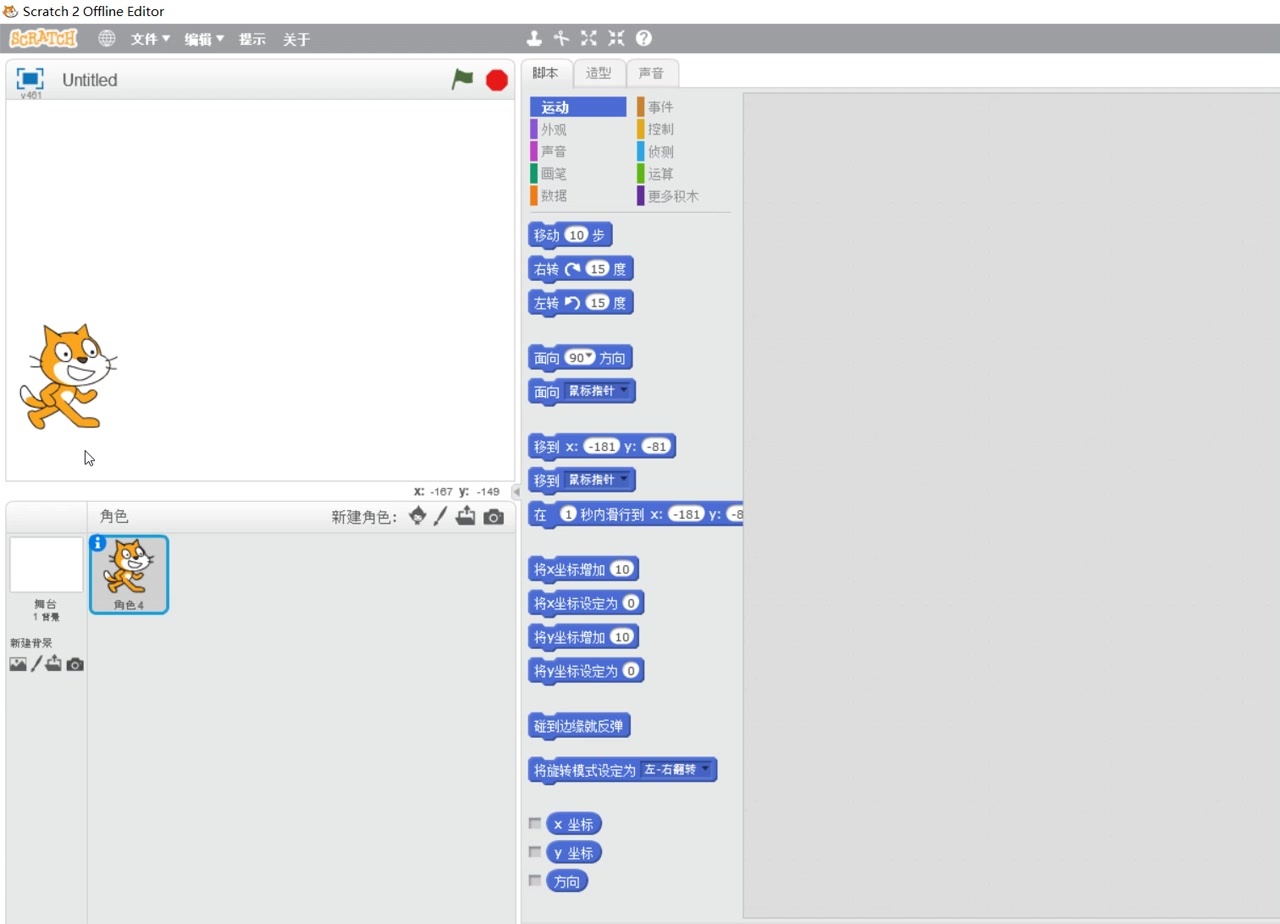Click the Scratch logo
Viewport: 1280px width, 924px height.
[x=43, y=38]
